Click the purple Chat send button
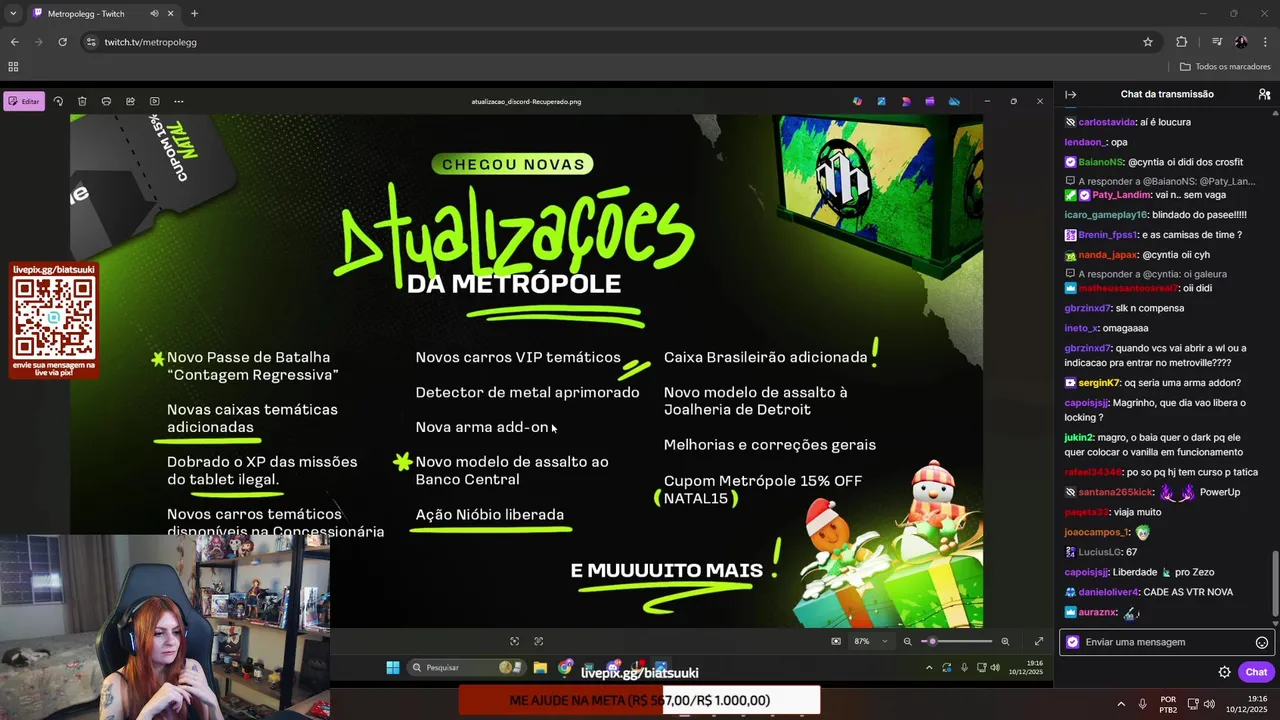1280x720 pixels. click(1256, 672)
